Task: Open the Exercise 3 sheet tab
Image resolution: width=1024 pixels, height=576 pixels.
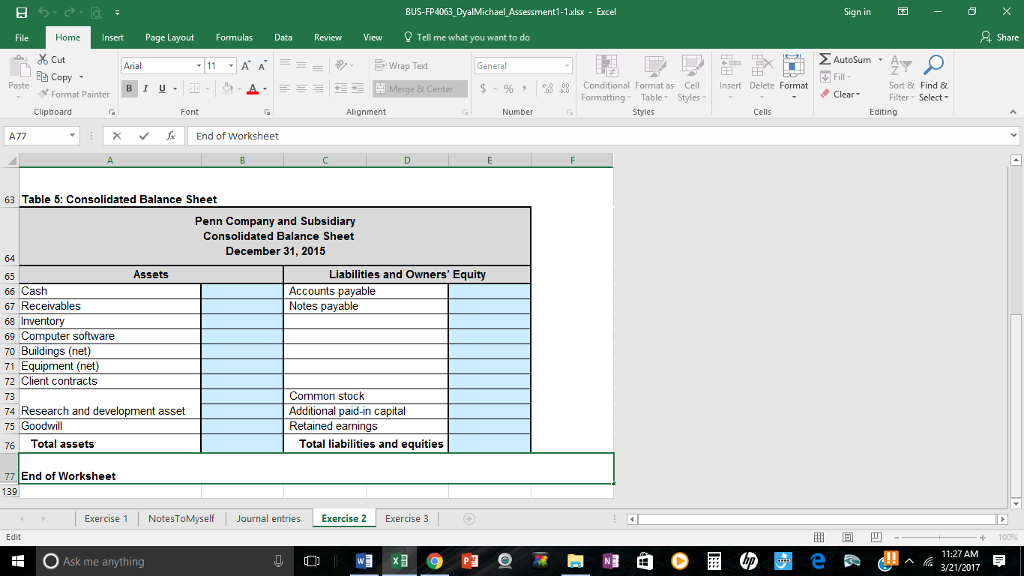Action: (407, 518)
